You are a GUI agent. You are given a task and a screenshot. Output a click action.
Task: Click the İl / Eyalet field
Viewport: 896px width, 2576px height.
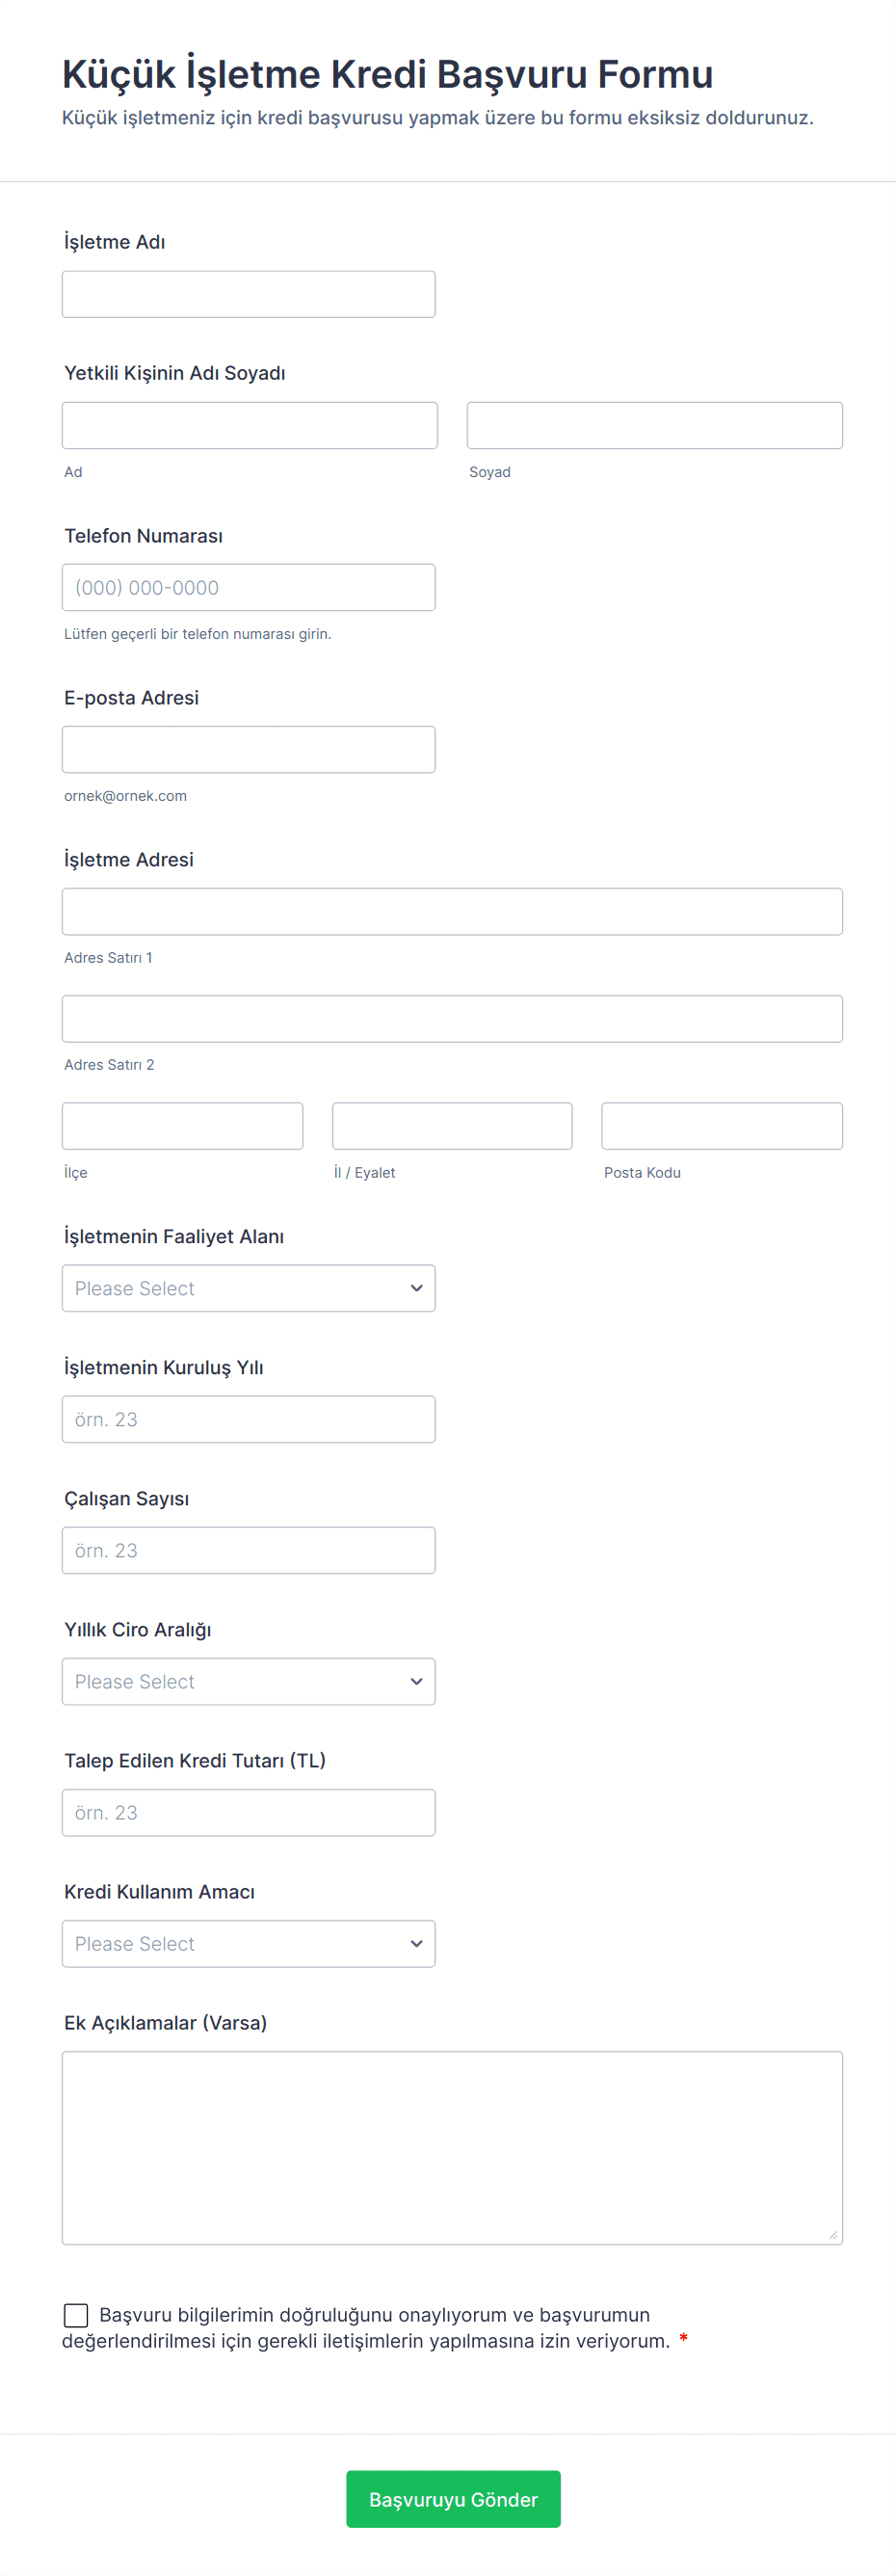pyautogui.click(x=452, y=1126)
